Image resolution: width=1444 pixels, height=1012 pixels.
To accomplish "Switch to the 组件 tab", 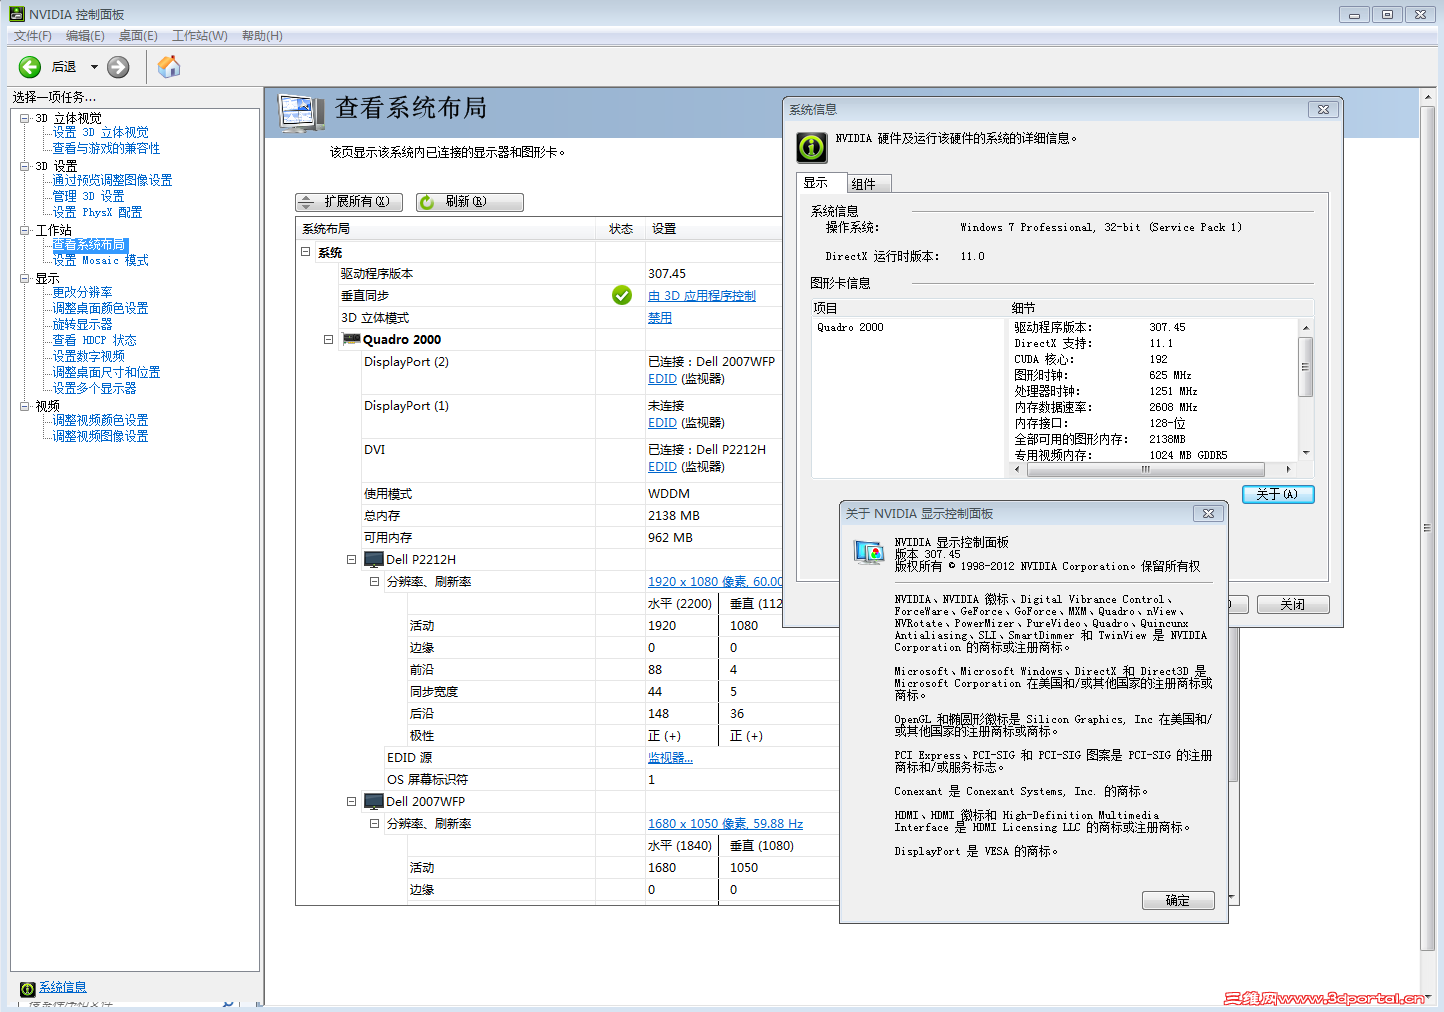I will click(x=867, y=184).
